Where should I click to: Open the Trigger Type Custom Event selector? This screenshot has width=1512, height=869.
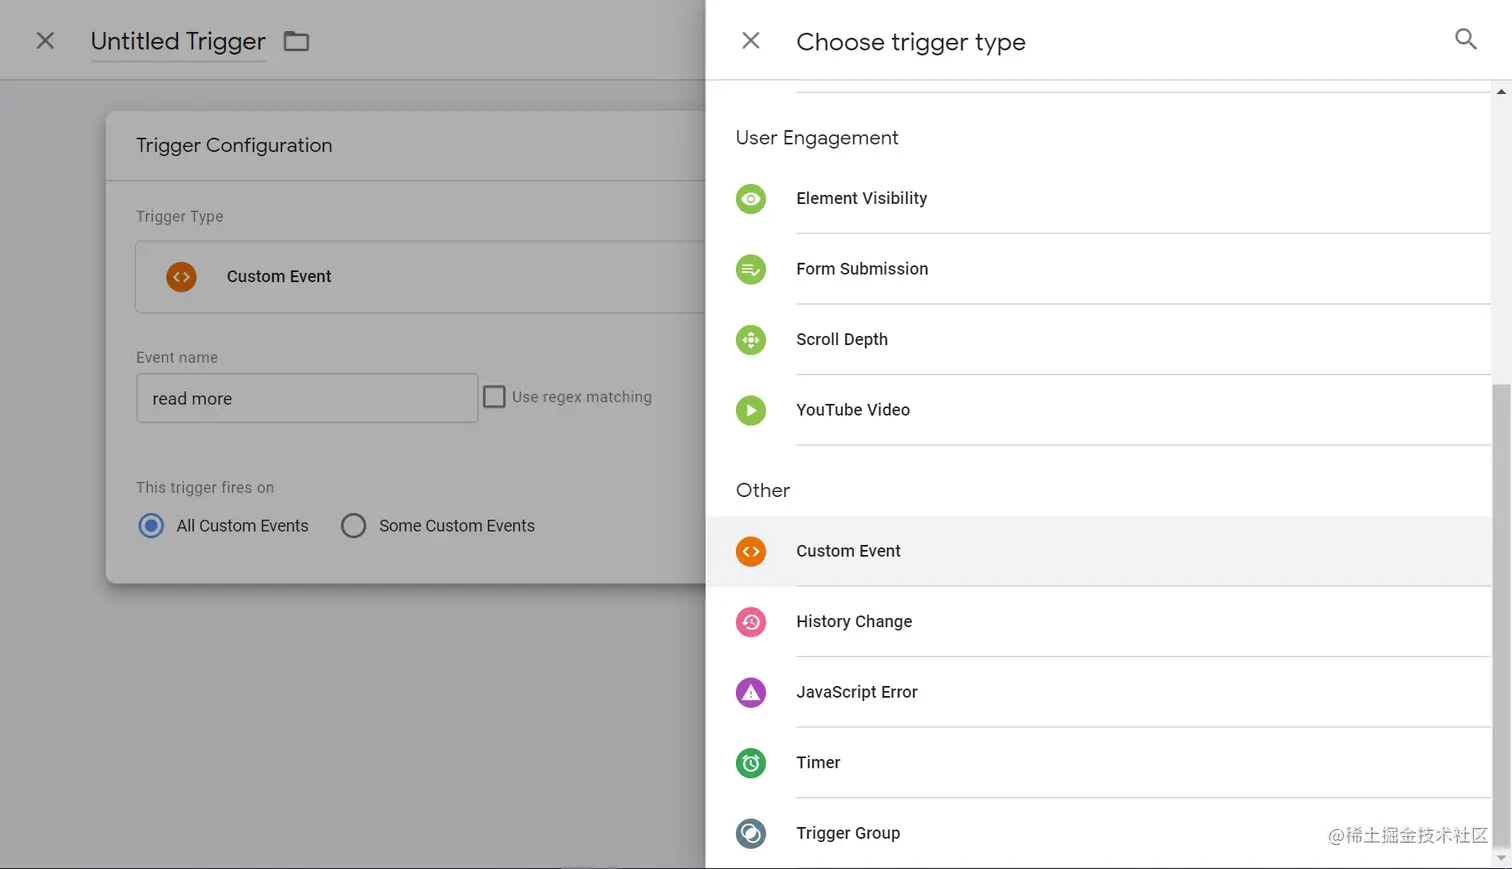point(420,277)
